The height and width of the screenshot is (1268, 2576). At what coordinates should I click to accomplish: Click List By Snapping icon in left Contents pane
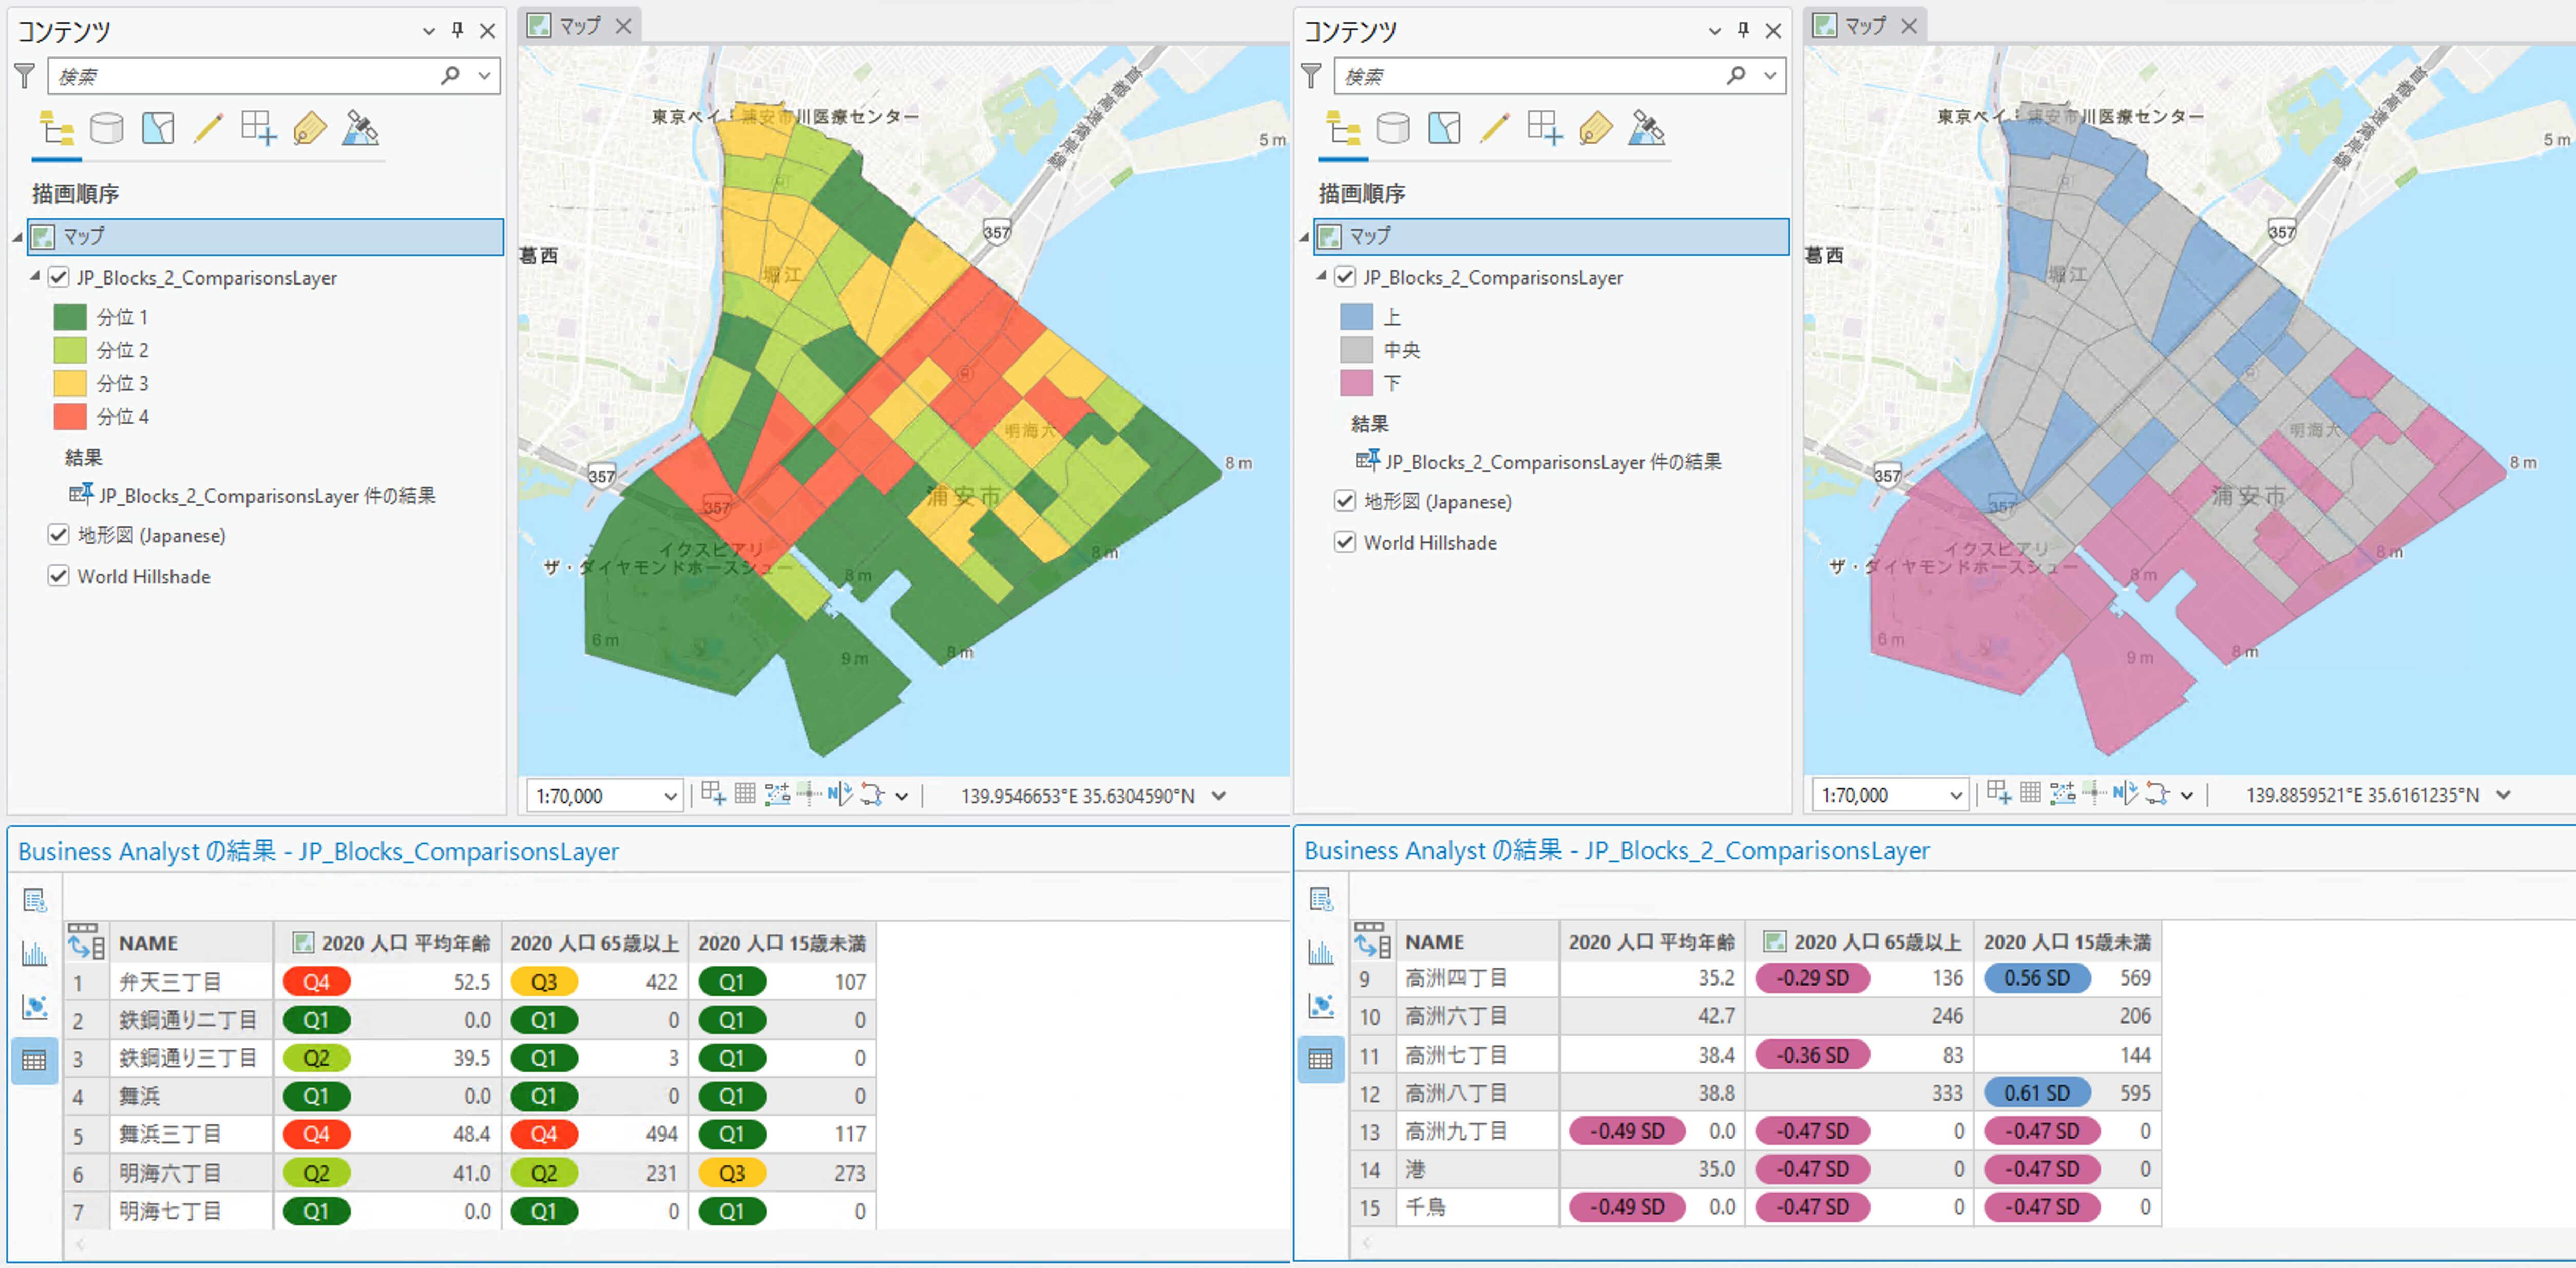pyautogui.click(x=258, y=129)
